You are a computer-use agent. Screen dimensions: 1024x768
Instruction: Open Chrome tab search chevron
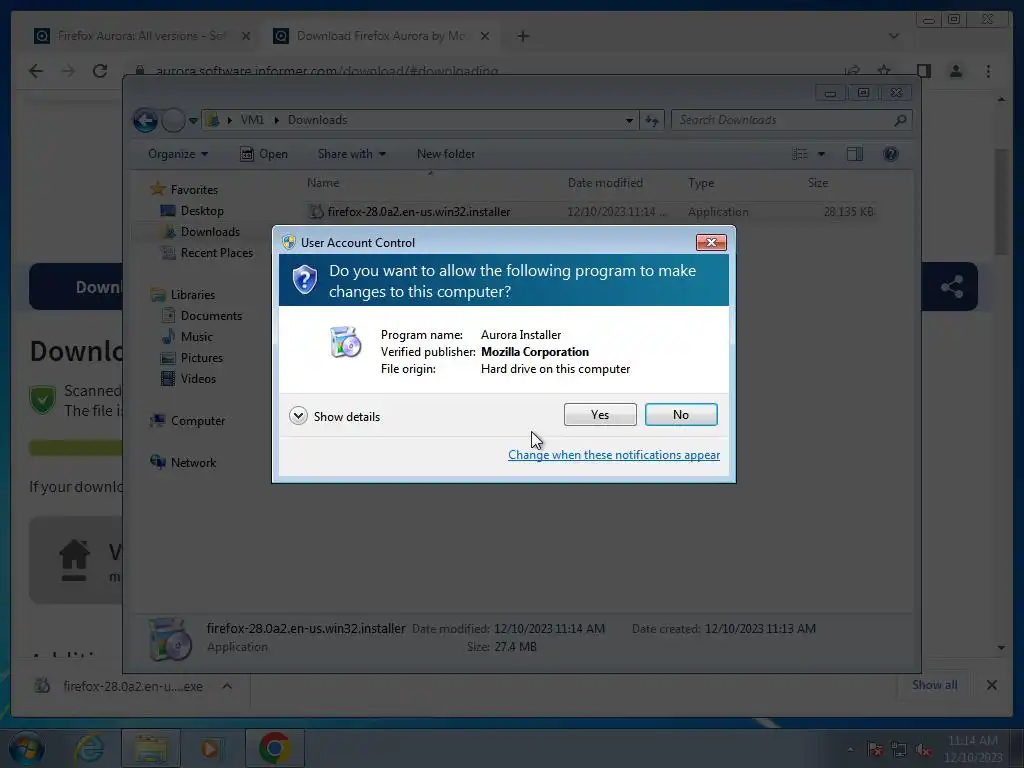(893, 36)
